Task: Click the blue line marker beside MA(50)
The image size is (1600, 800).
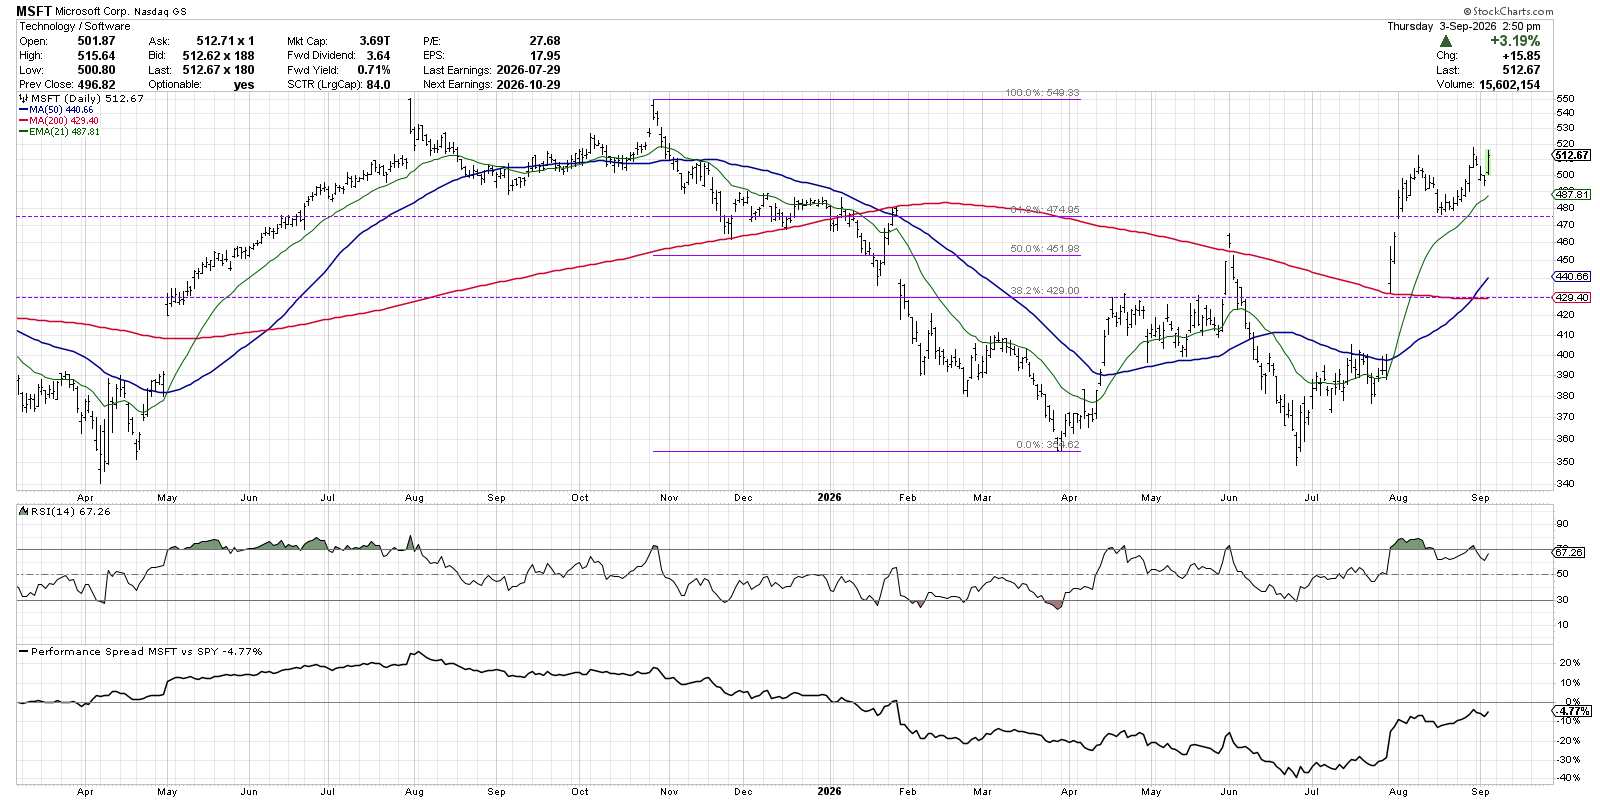Action: coord(23,110)
